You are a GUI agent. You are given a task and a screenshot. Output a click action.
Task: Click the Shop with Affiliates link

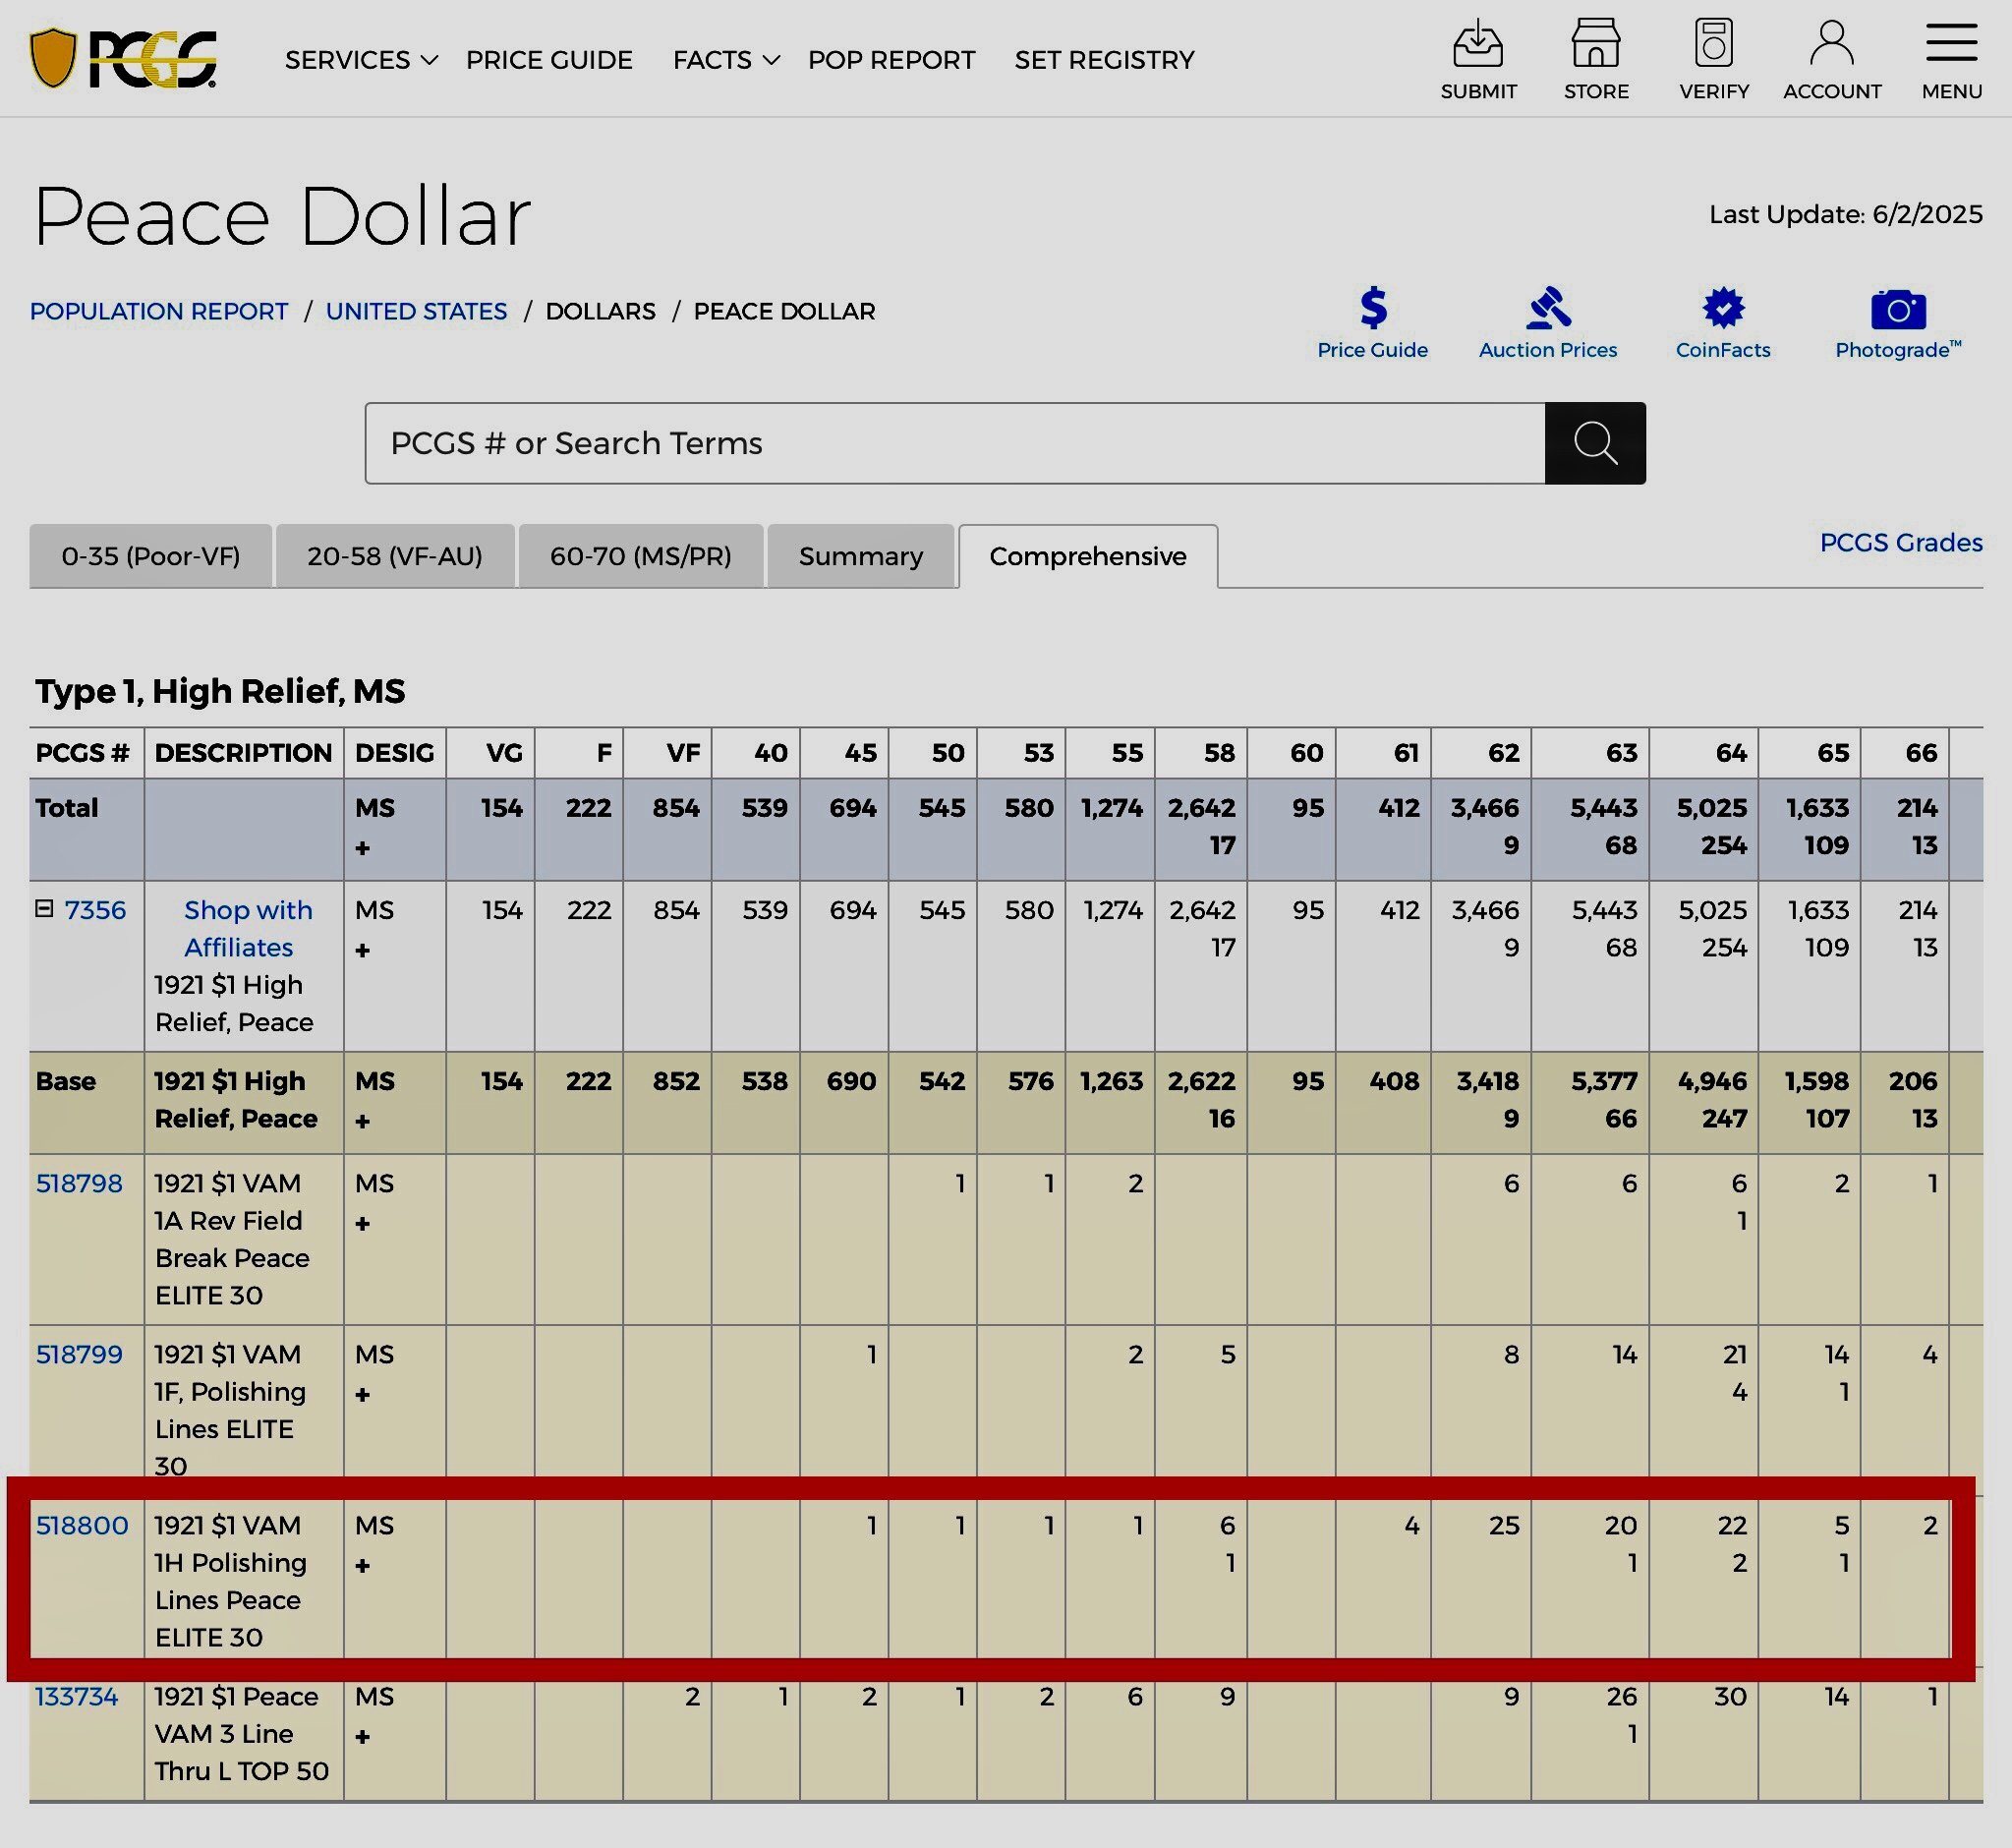[247, 928]
